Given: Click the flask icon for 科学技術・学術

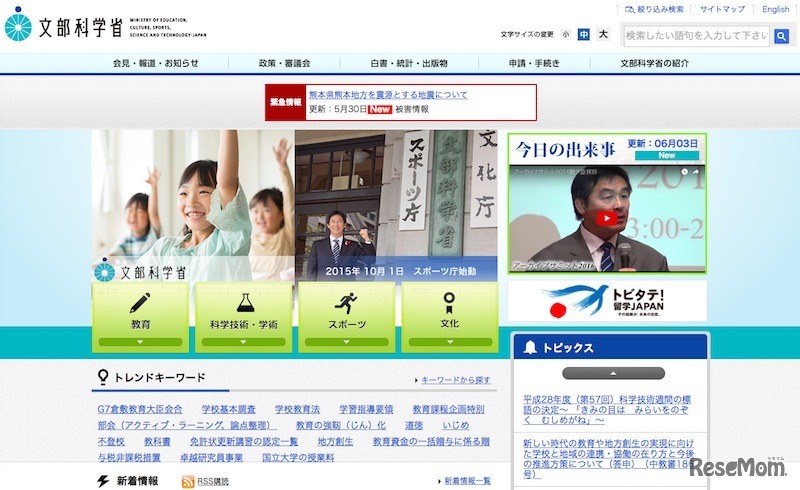Looking at the screenshot, I should coord(245,303).
